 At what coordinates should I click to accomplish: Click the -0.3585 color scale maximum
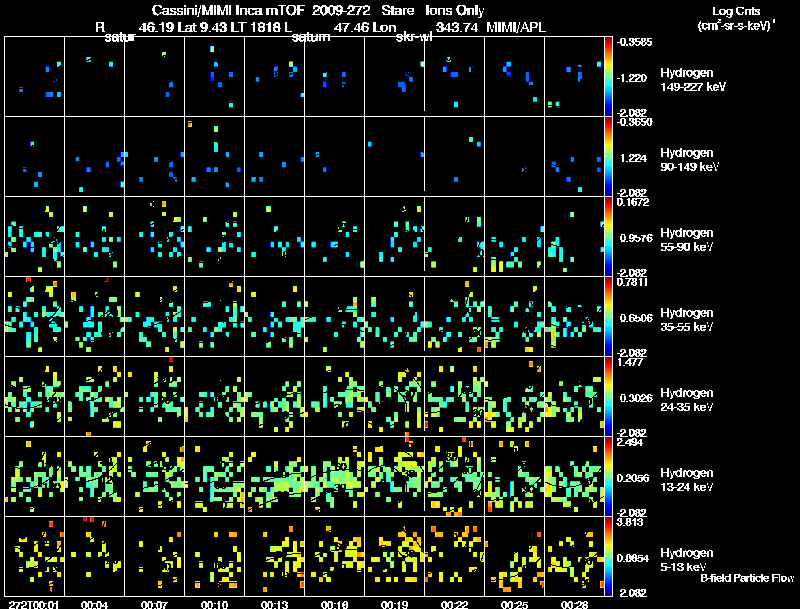click(x=634, y=42)
